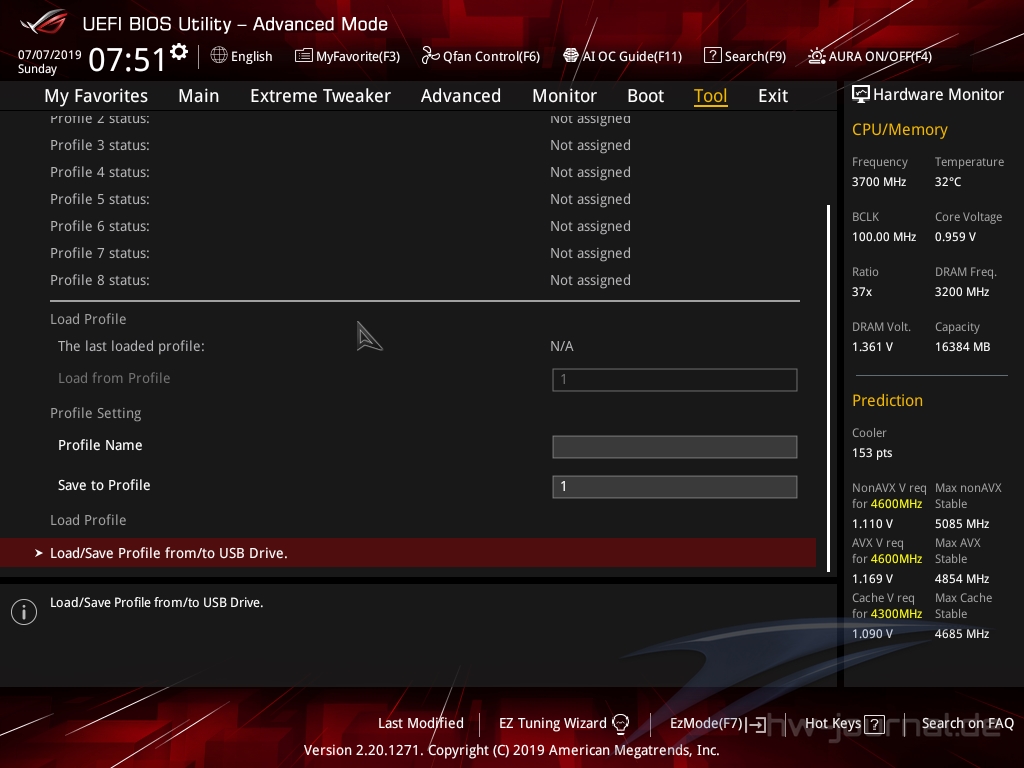
Task: Launch EZ Tuning Wizard
Action: (552, 723)
